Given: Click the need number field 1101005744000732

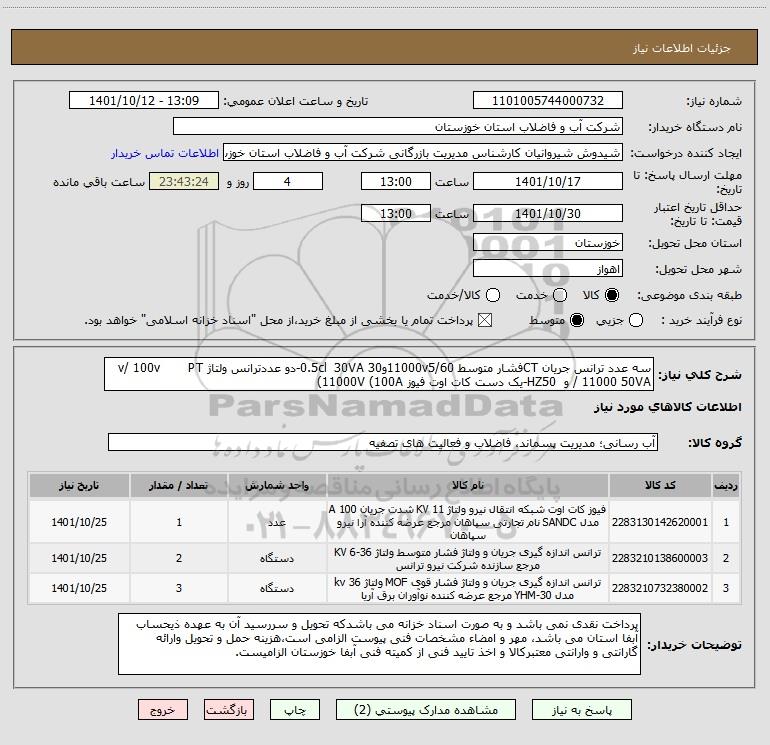Looking at the screenshot, I should [x=548, y=101].
